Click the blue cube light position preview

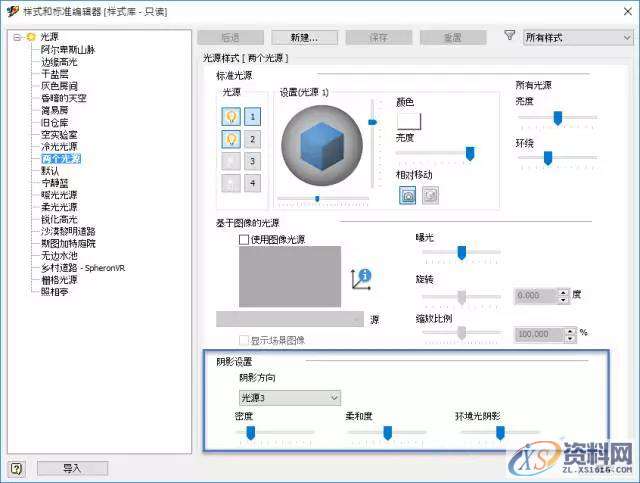[322, 146]
